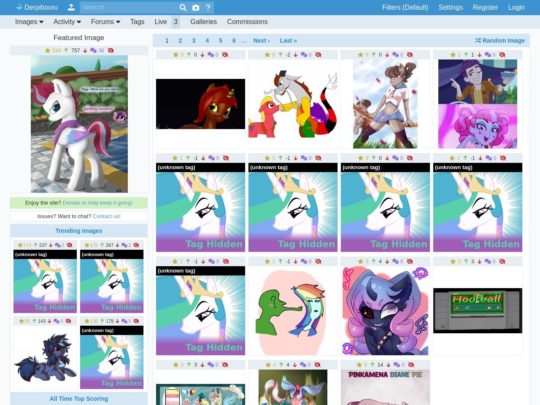Hide the Rainbow Dash and green figure image
This screenshot has height=405, width=540.
(318, 261)
